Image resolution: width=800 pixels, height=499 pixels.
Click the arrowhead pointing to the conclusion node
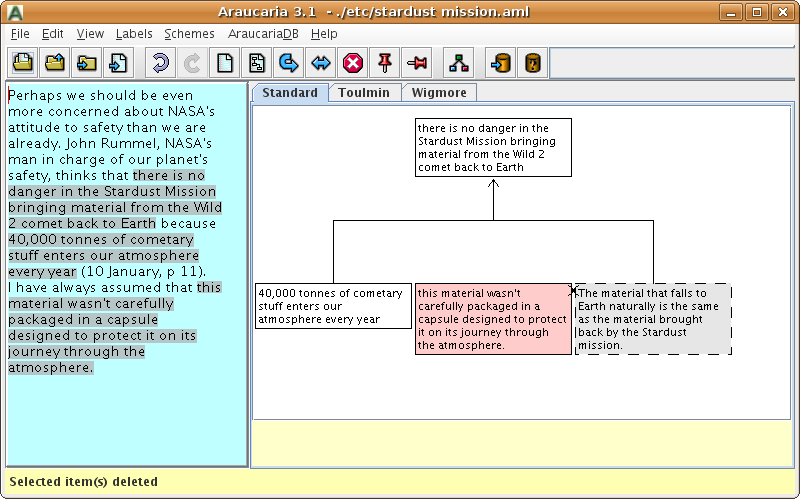tap(493, 183)
